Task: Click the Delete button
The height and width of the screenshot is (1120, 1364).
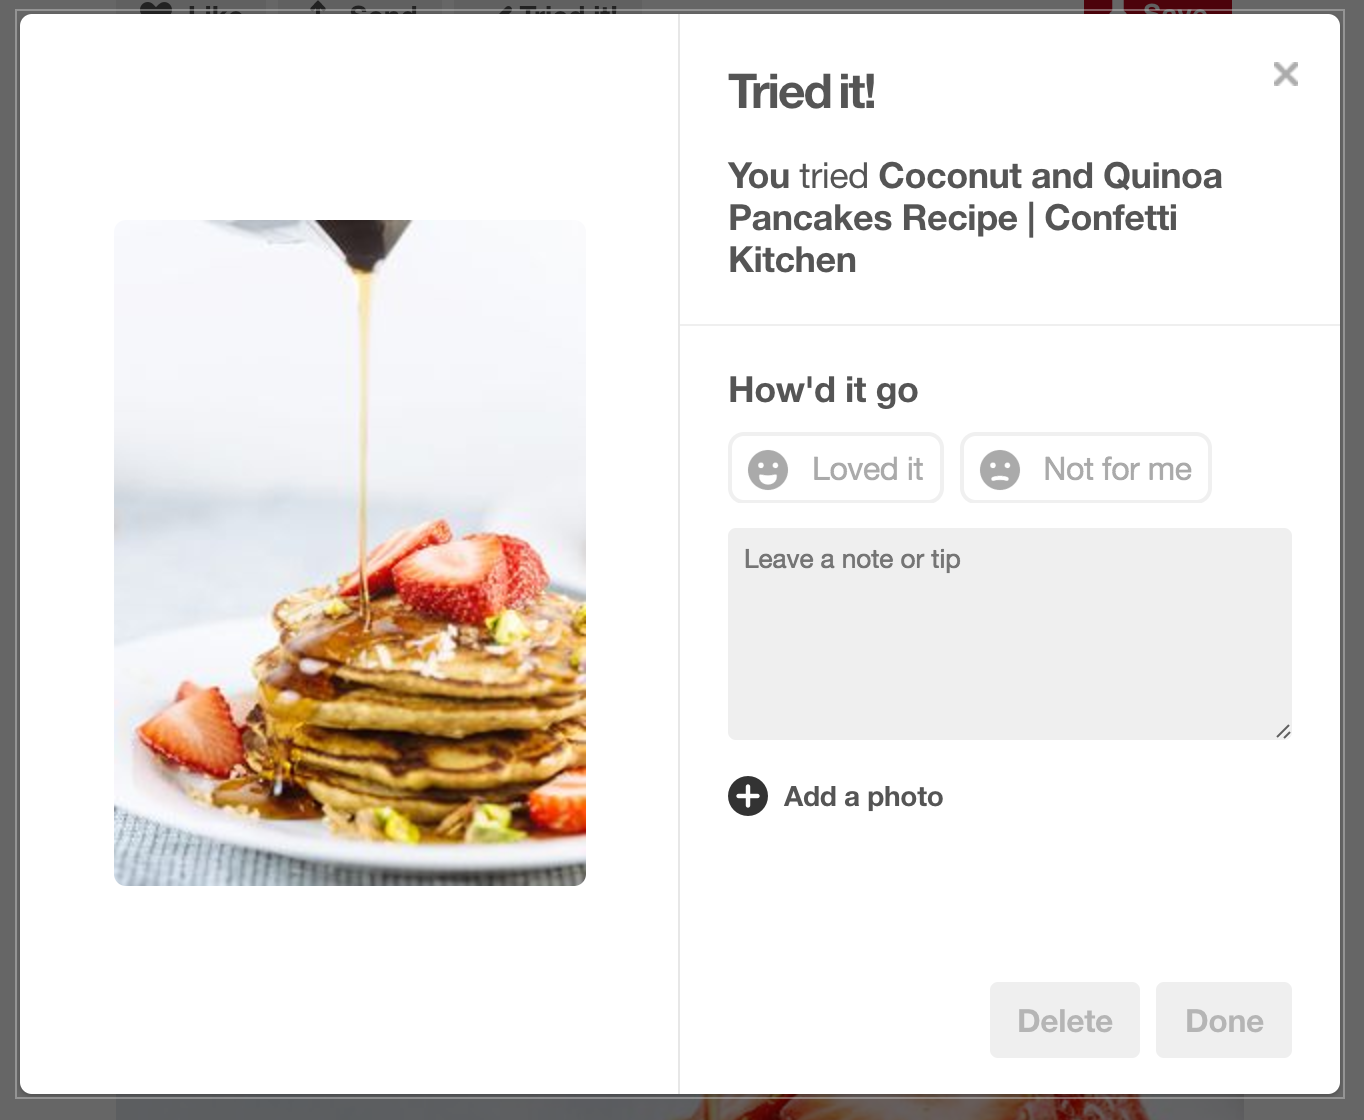Action: (x=1065, y=1020)
